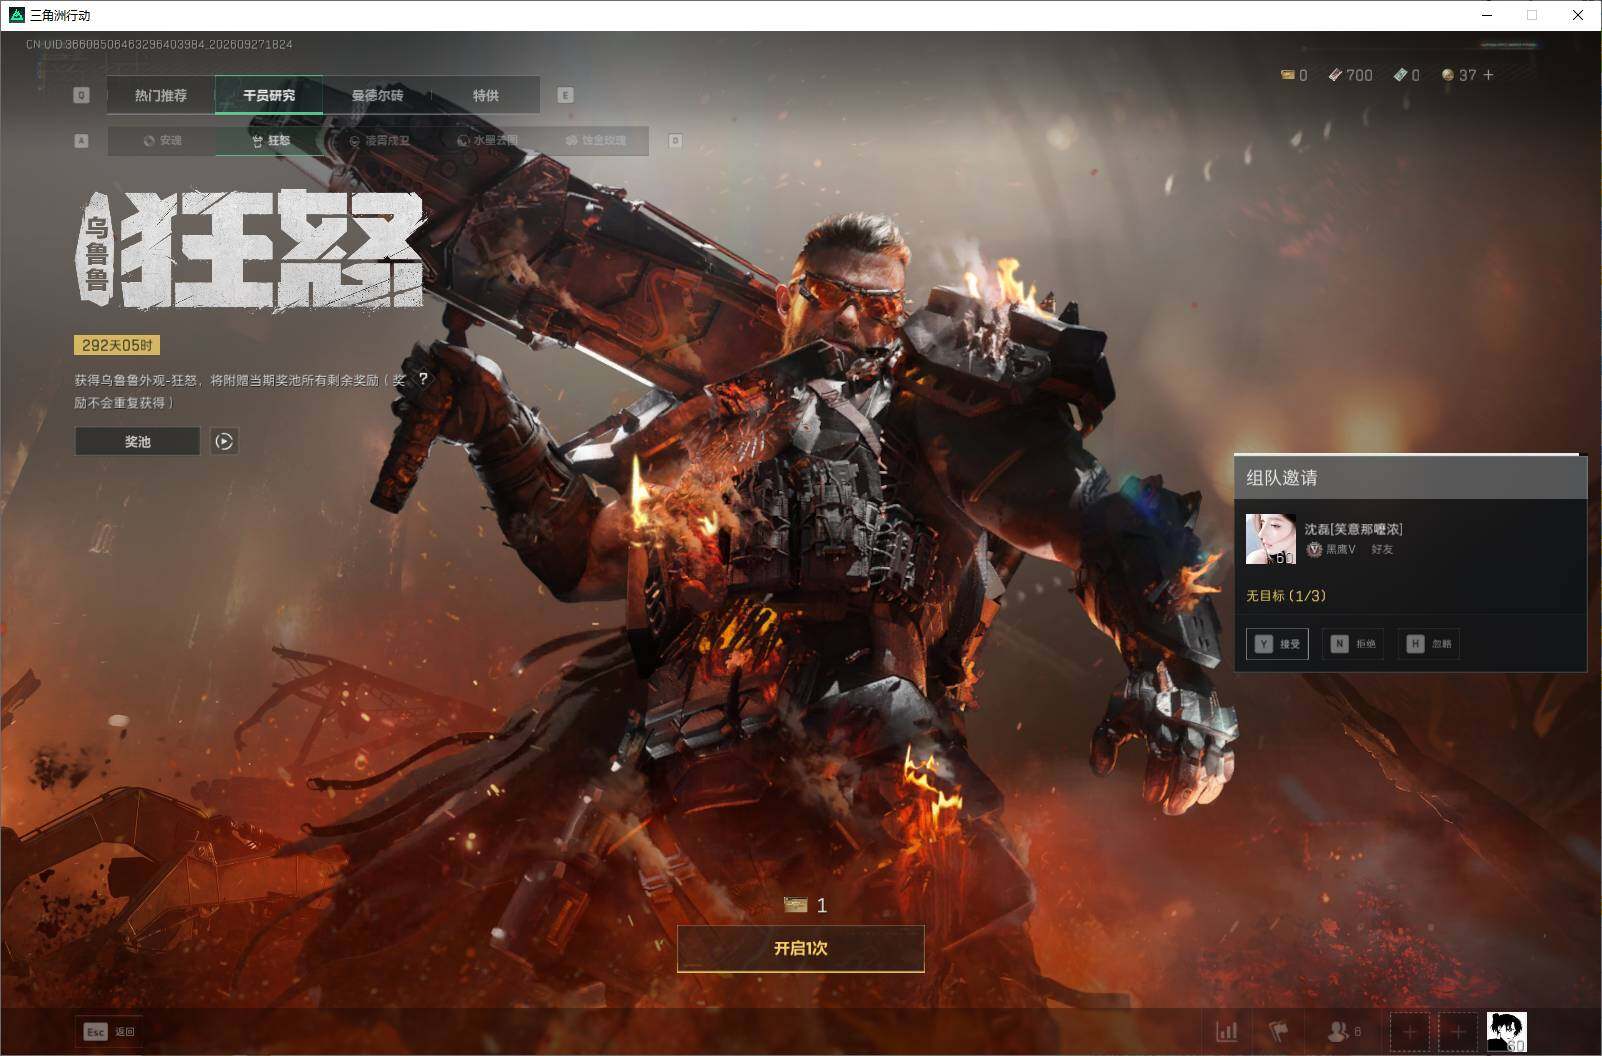Play the skin preview video
1602x1056 pixels.
(224, 441)
